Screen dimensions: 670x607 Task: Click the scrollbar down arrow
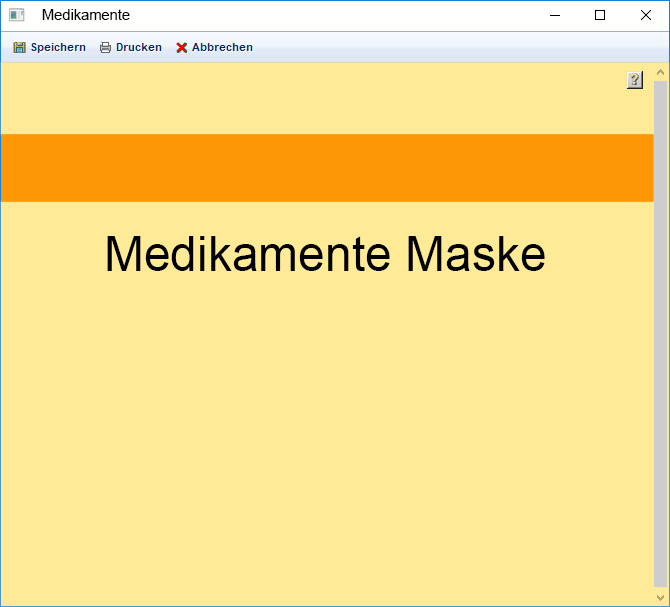point(660,597)
